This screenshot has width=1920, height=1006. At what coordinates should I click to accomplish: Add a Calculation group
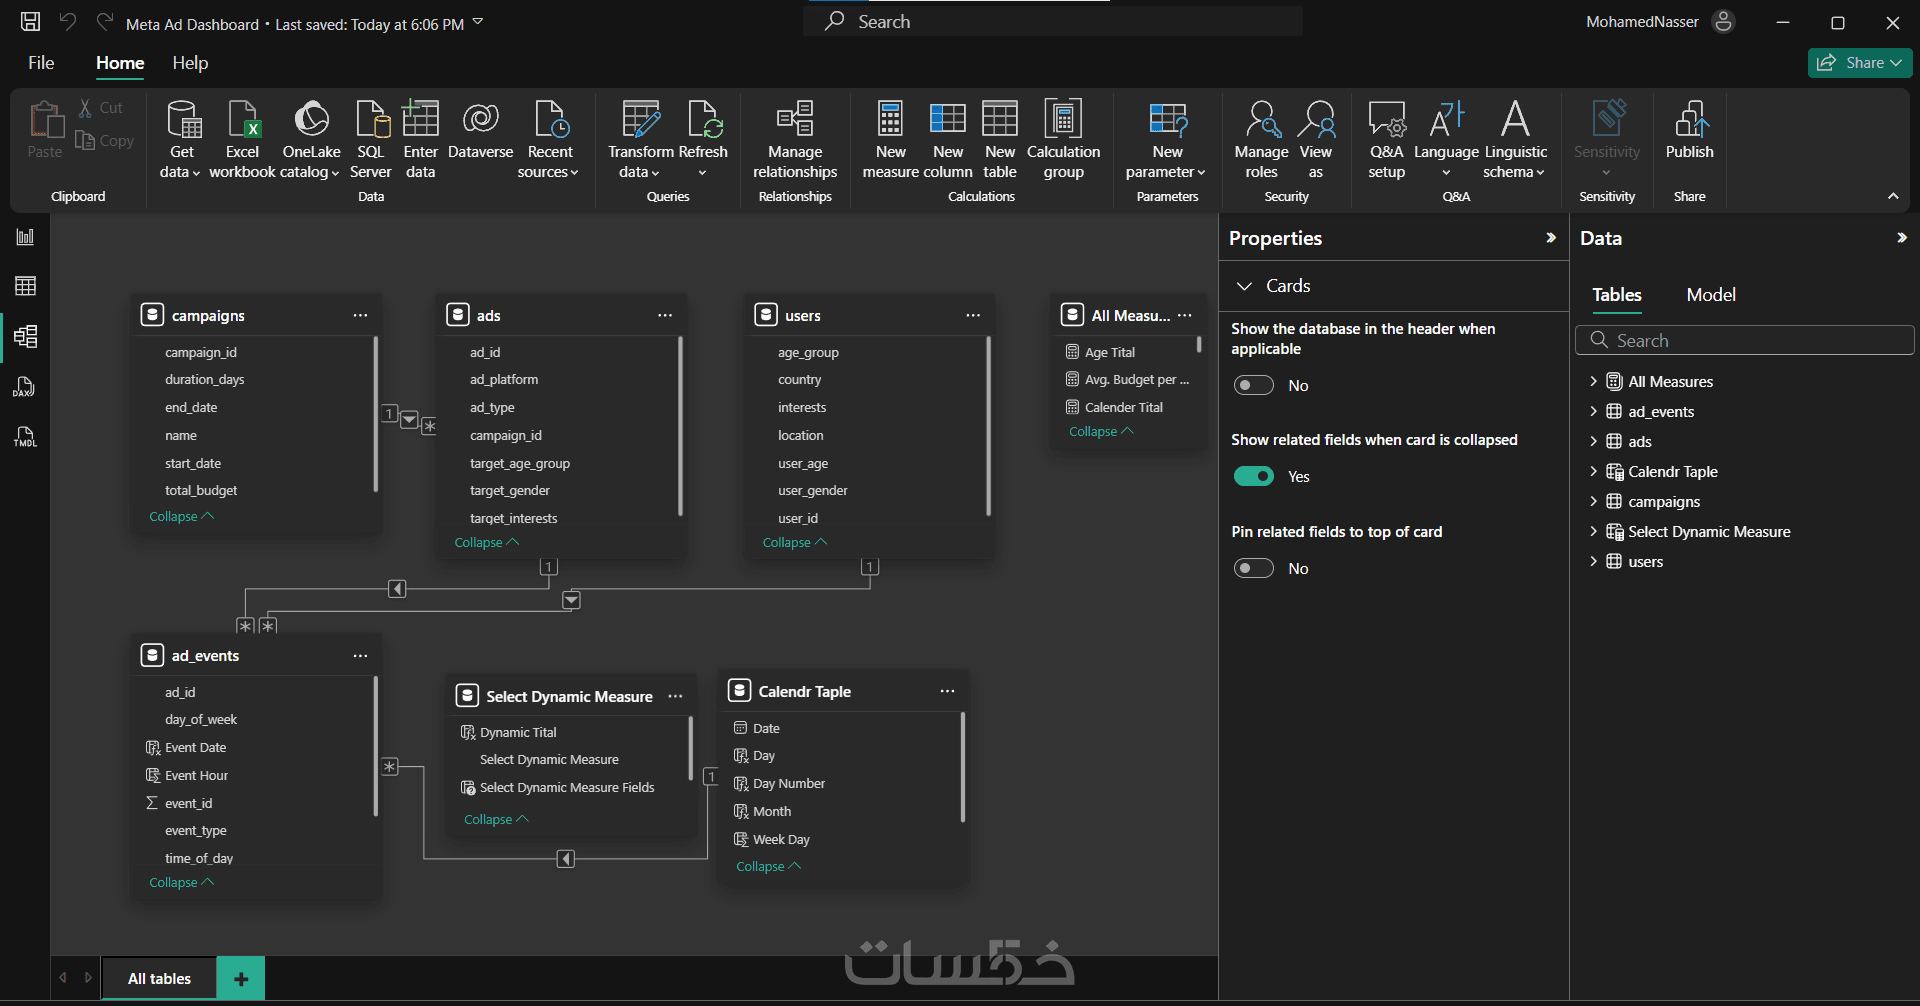[1063, 139]
